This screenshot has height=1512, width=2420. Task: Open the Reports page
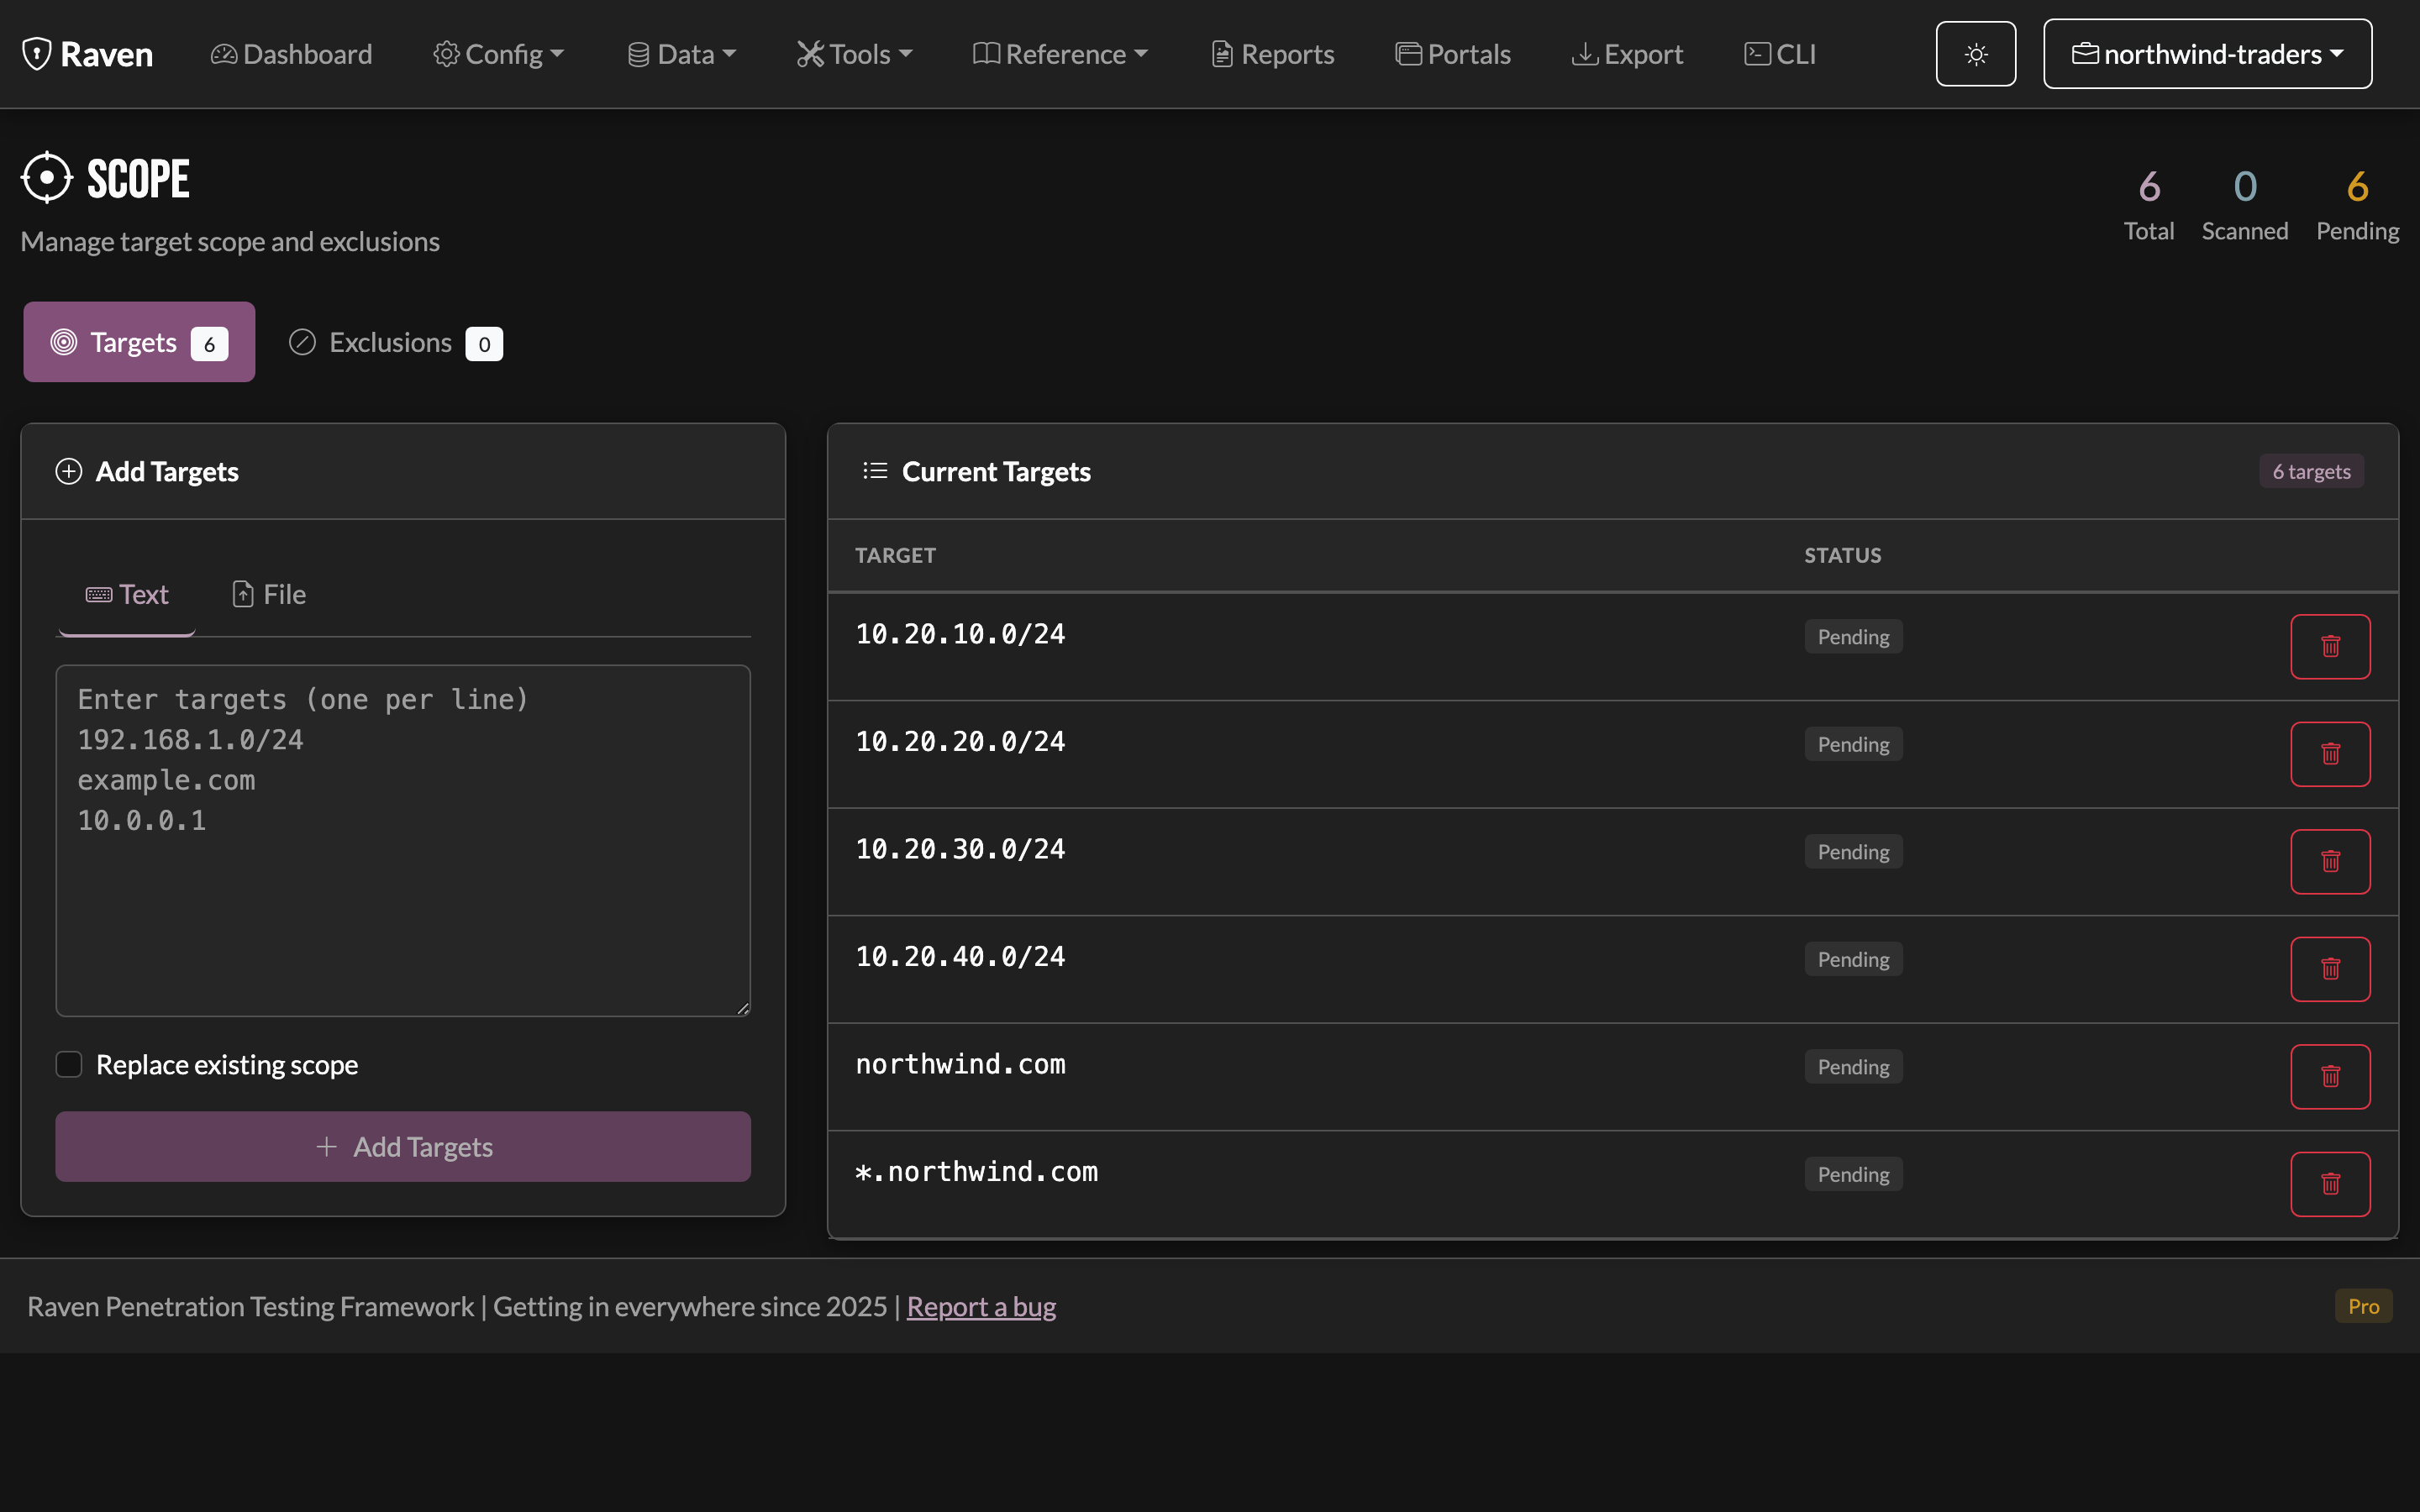point(1272,54)
